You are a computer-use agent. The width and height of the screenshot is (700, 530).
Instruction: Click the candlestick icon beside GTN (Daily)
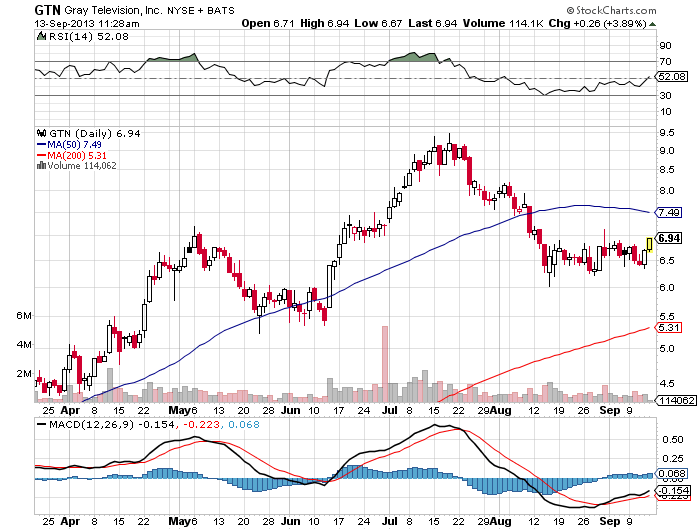pos(42,133)
